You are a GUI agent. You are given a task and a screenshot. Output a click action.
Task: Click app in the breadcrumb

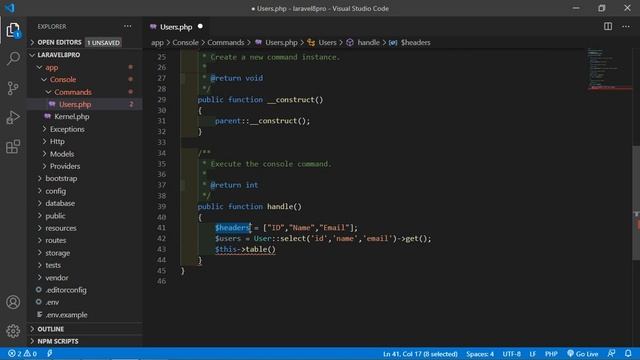click(x=157, y=42)
